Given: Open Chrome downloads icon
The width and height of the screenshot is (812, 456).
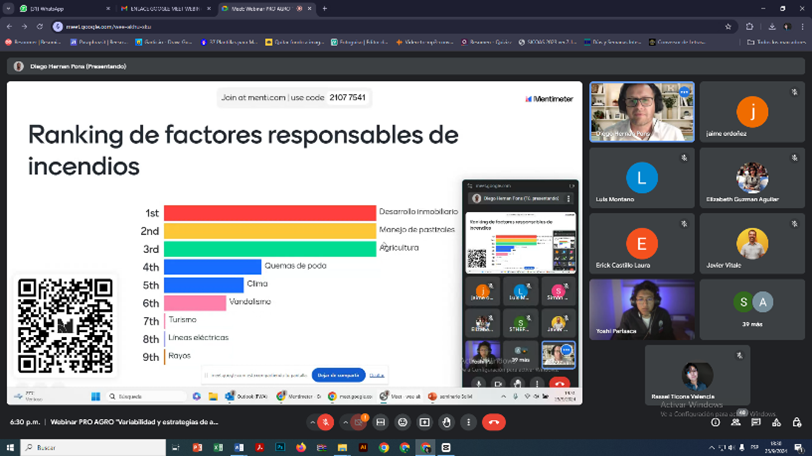Looking at the screenshot, I should 772,26.
